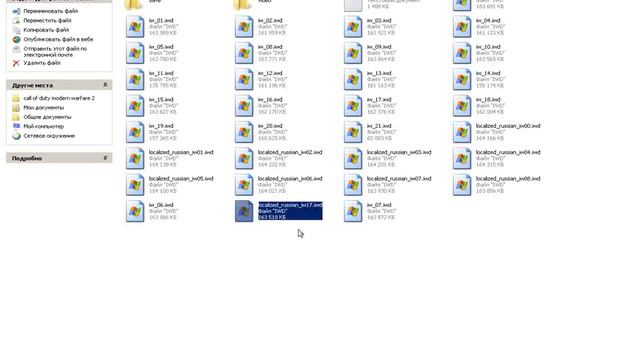Click the localized_russian_iw02.iwd file icon
This screenshot has height=360, width=640.
[x=244, y=158]
